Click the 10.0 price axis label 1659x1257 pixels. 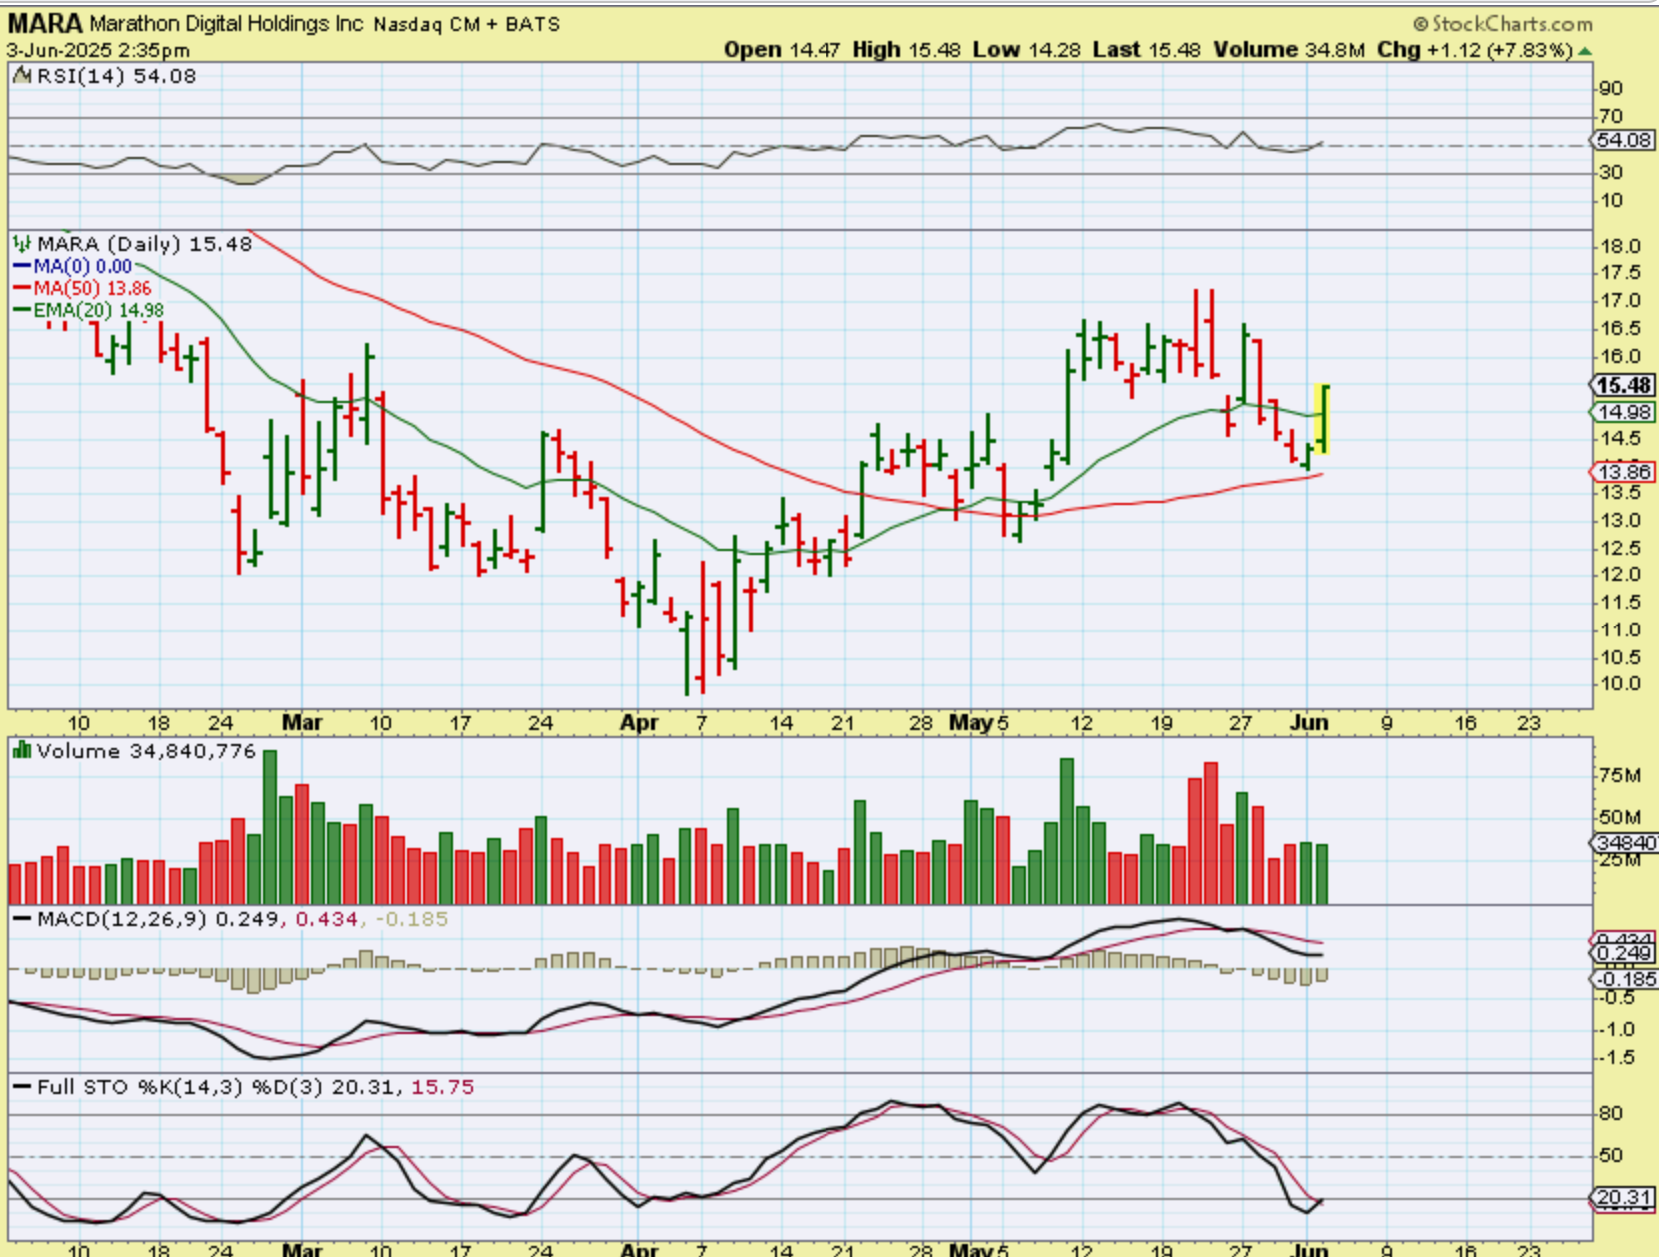pos(1620,684)
